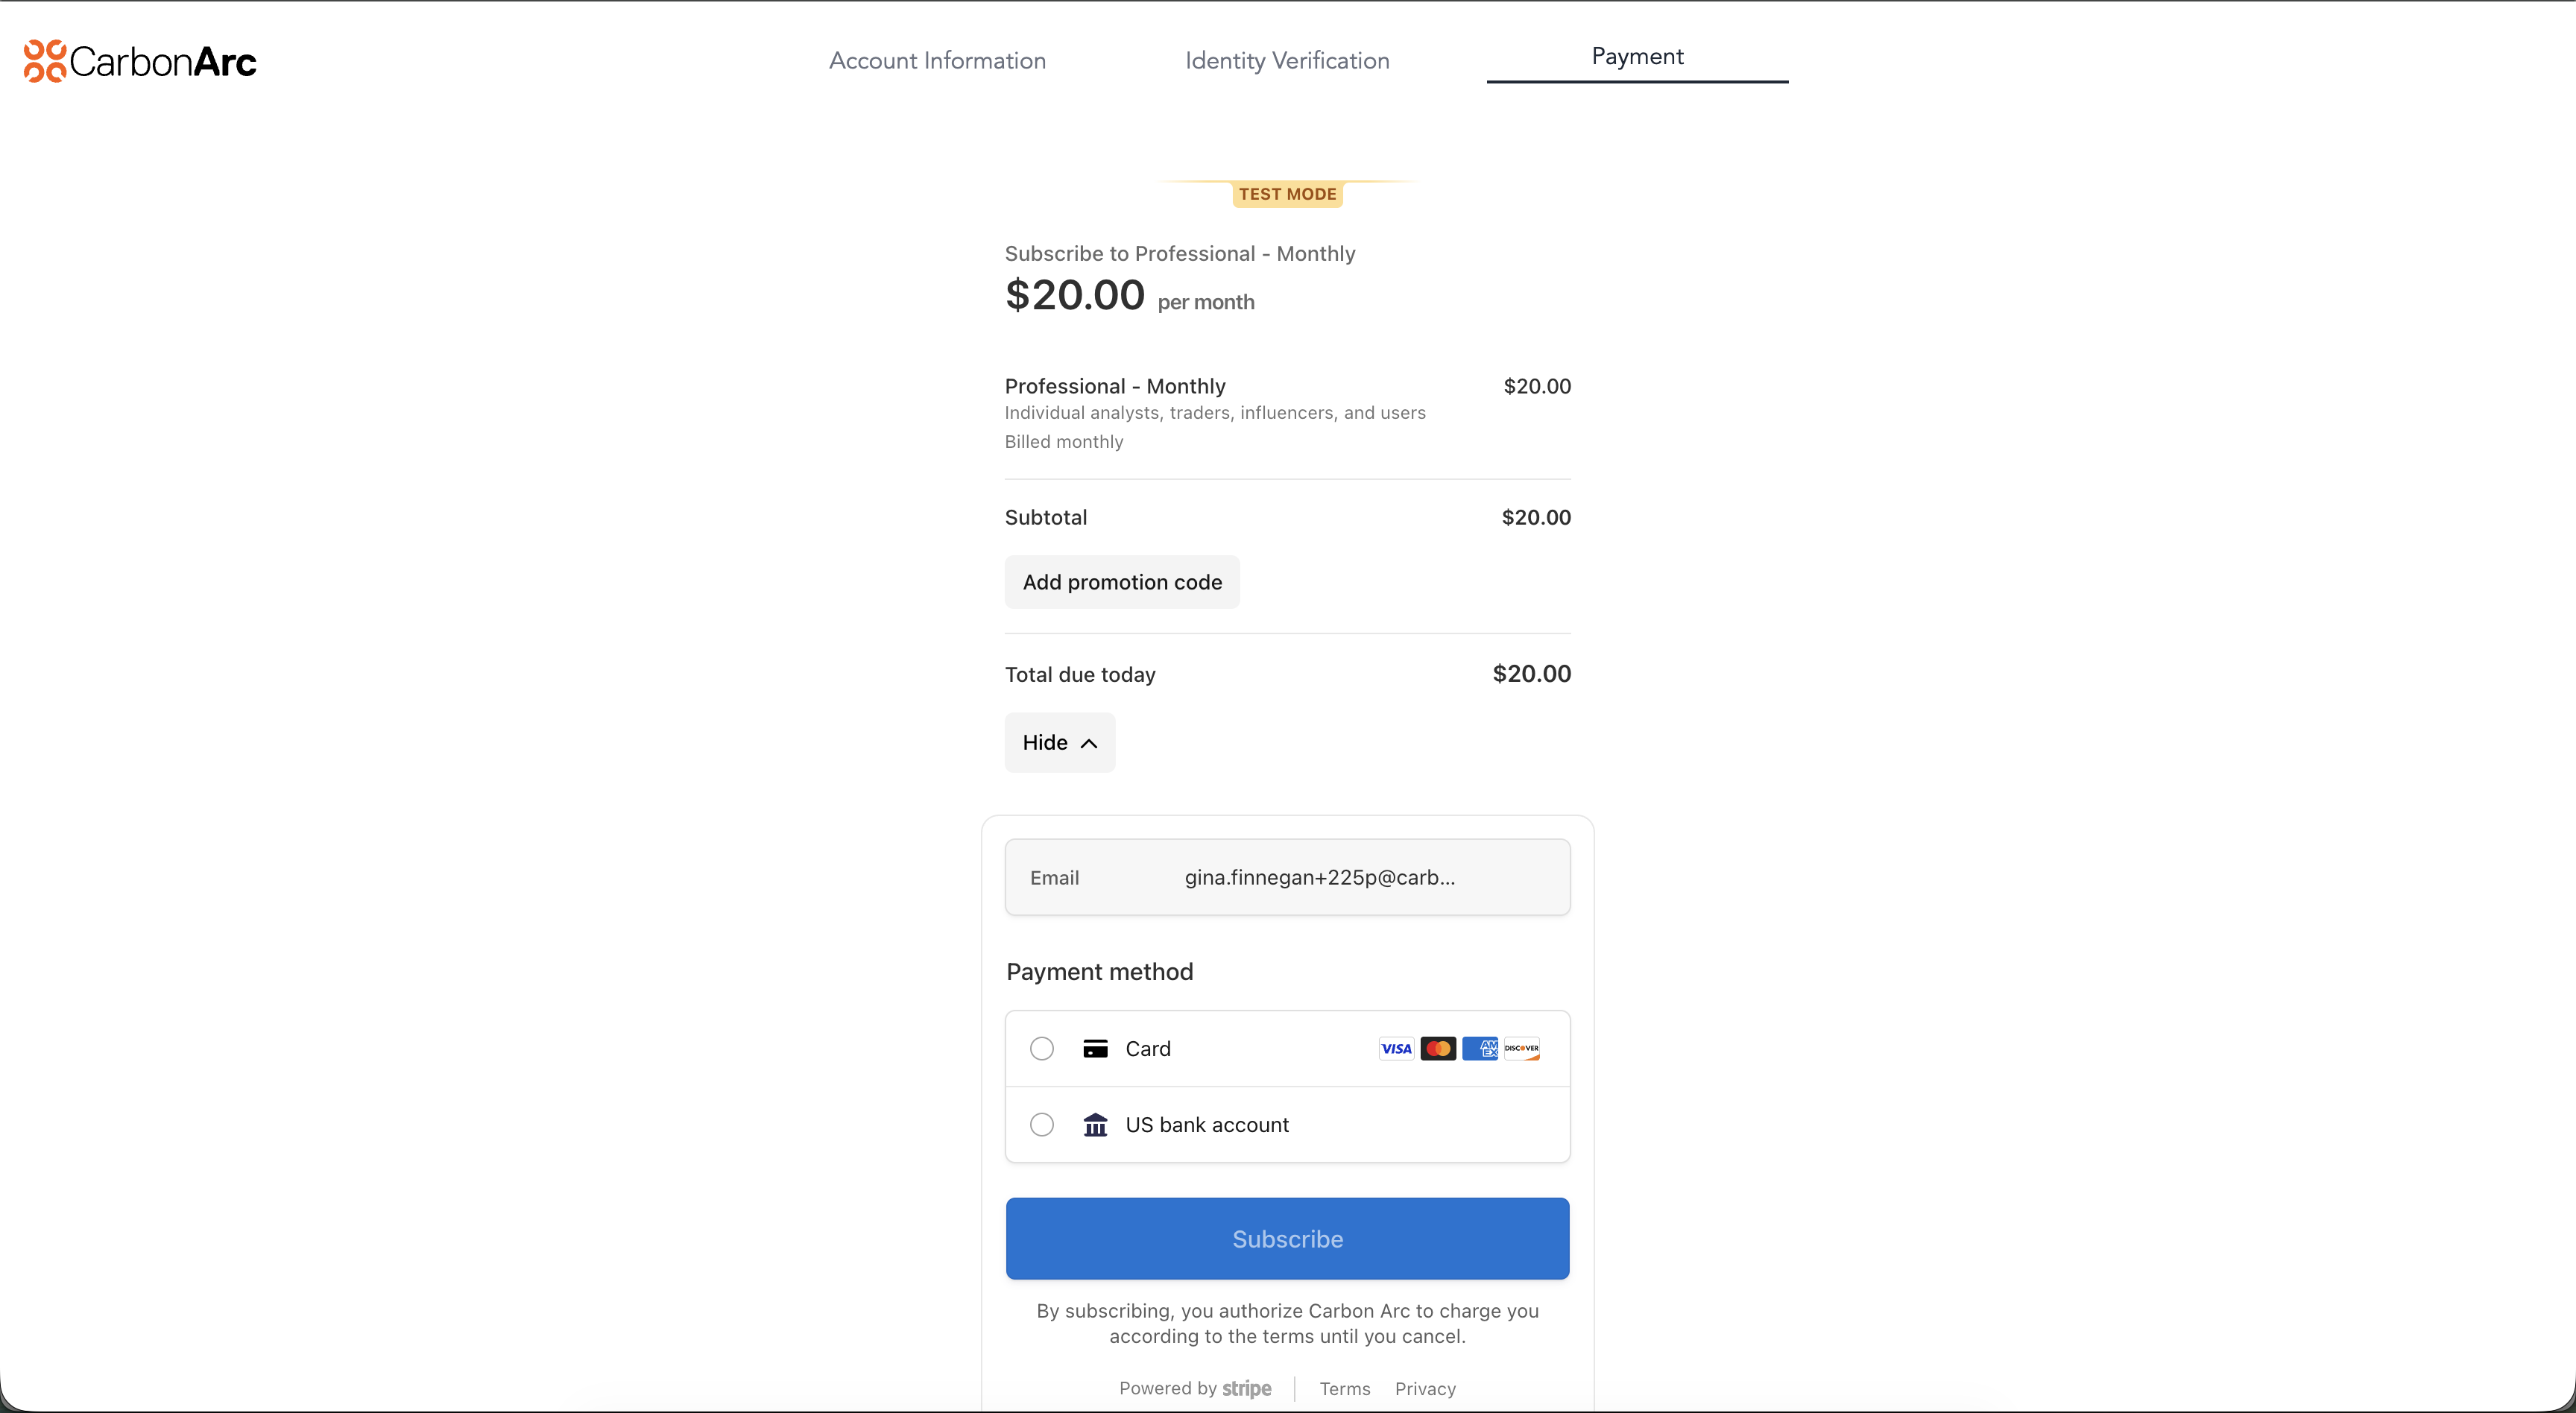The height and width of the screenshot is (1413, 2576).
Task: Open the Identity Verification tab
Action: (1287, 60)
